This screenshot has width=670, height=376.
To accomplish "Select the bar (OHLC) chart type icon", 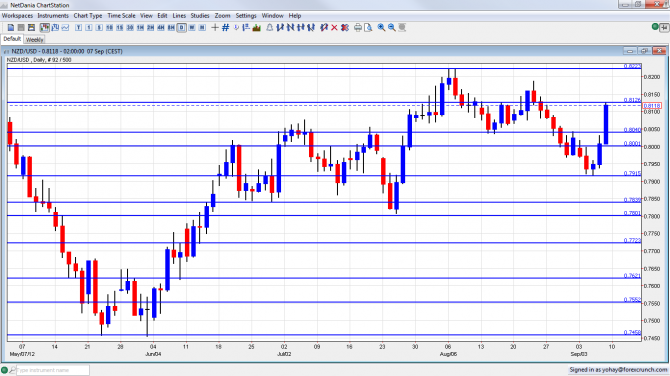I will [55, 27].
